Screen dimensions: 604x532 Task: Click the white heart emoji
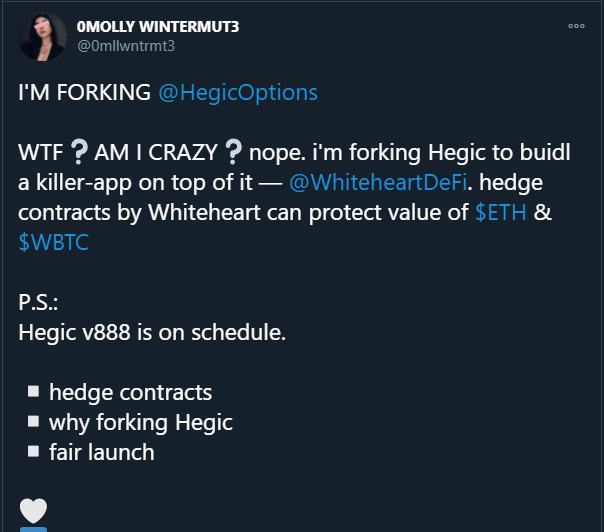click(34, 511)
